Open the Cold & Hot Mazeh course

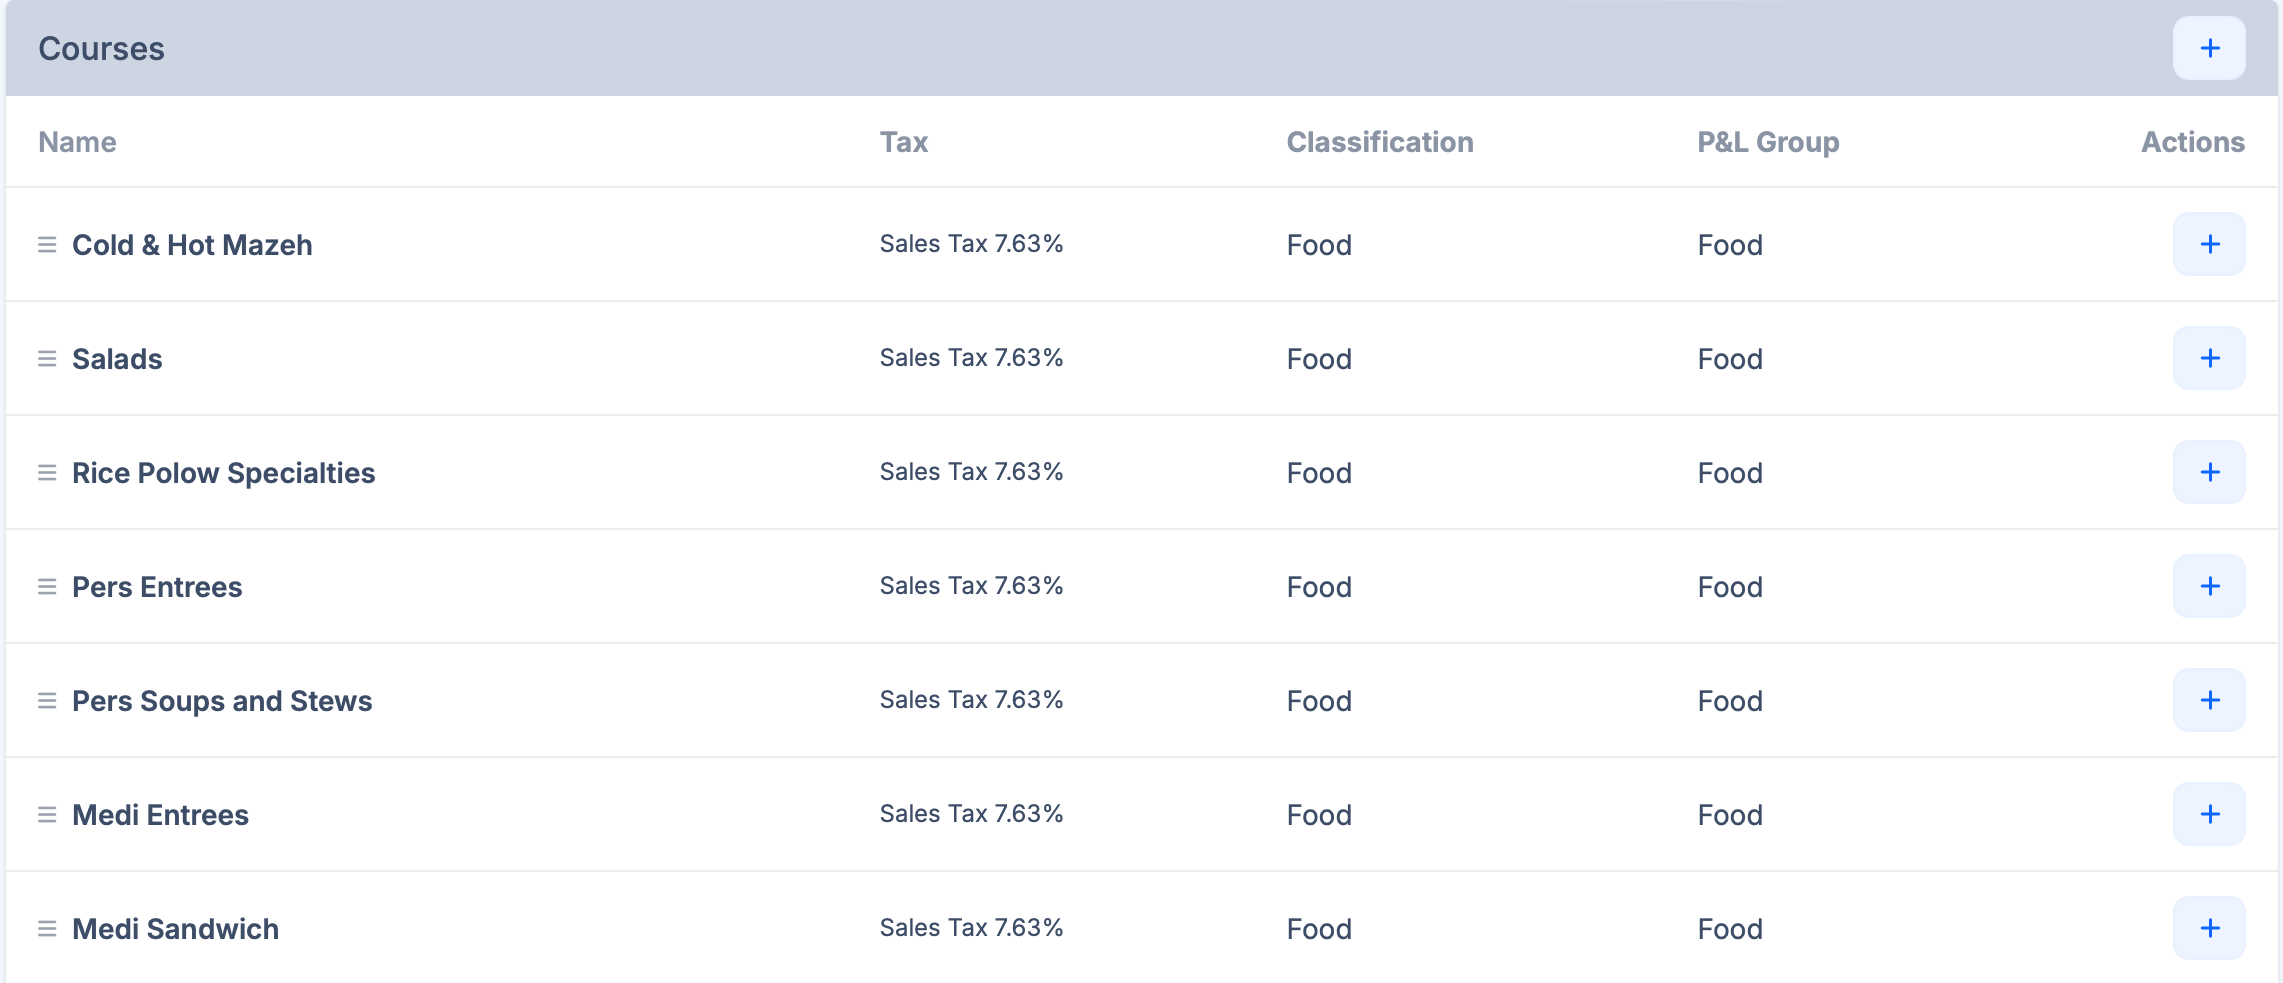[192, 245]
